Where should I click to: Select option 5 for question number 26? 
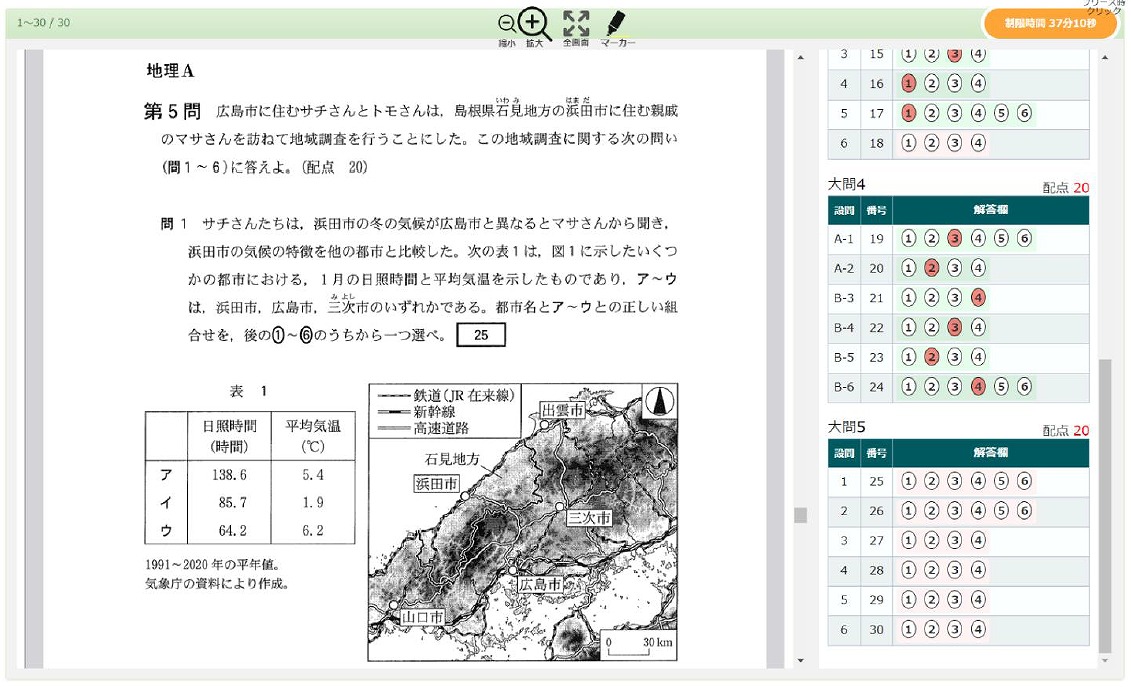pos(1000,511)
